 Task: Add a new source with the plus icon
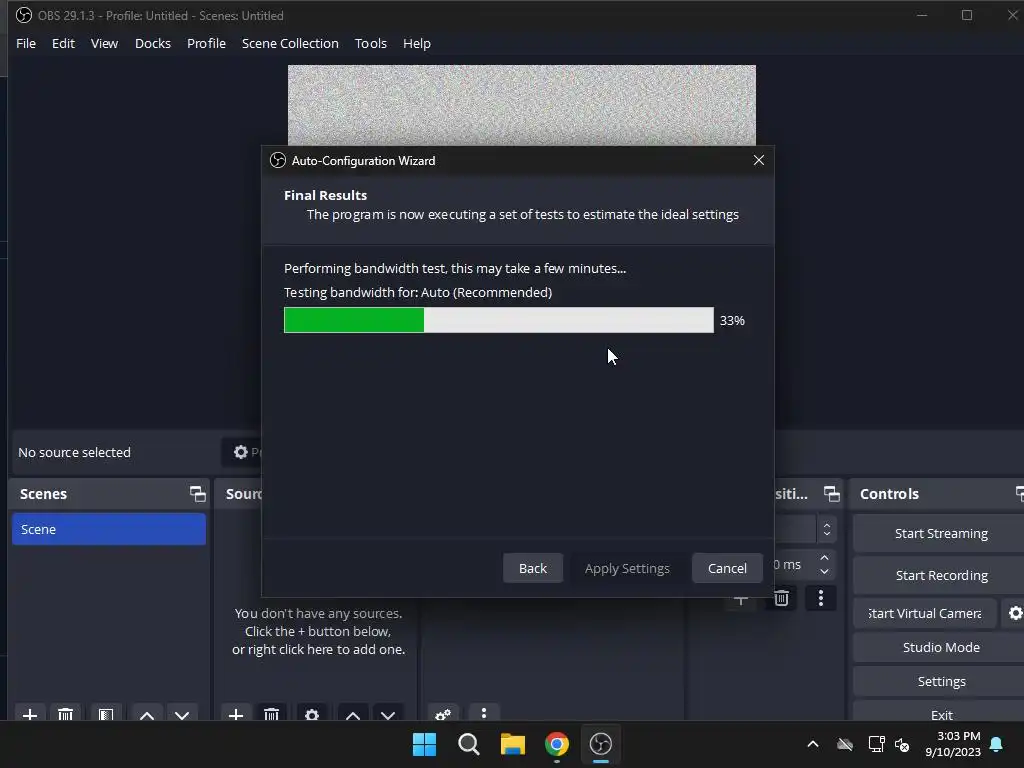(236, 714)
